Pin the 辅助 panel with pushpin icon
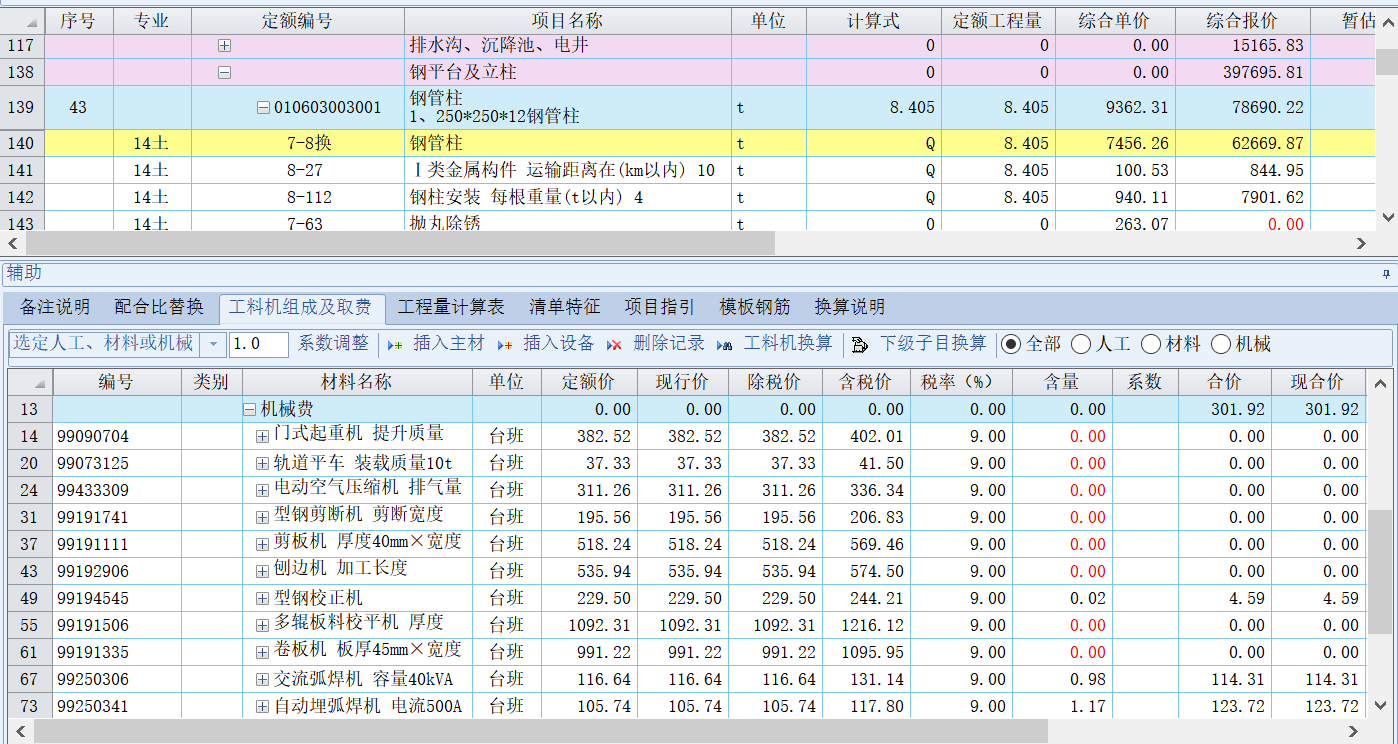1398x744 pixels. tap(1386, 272)
